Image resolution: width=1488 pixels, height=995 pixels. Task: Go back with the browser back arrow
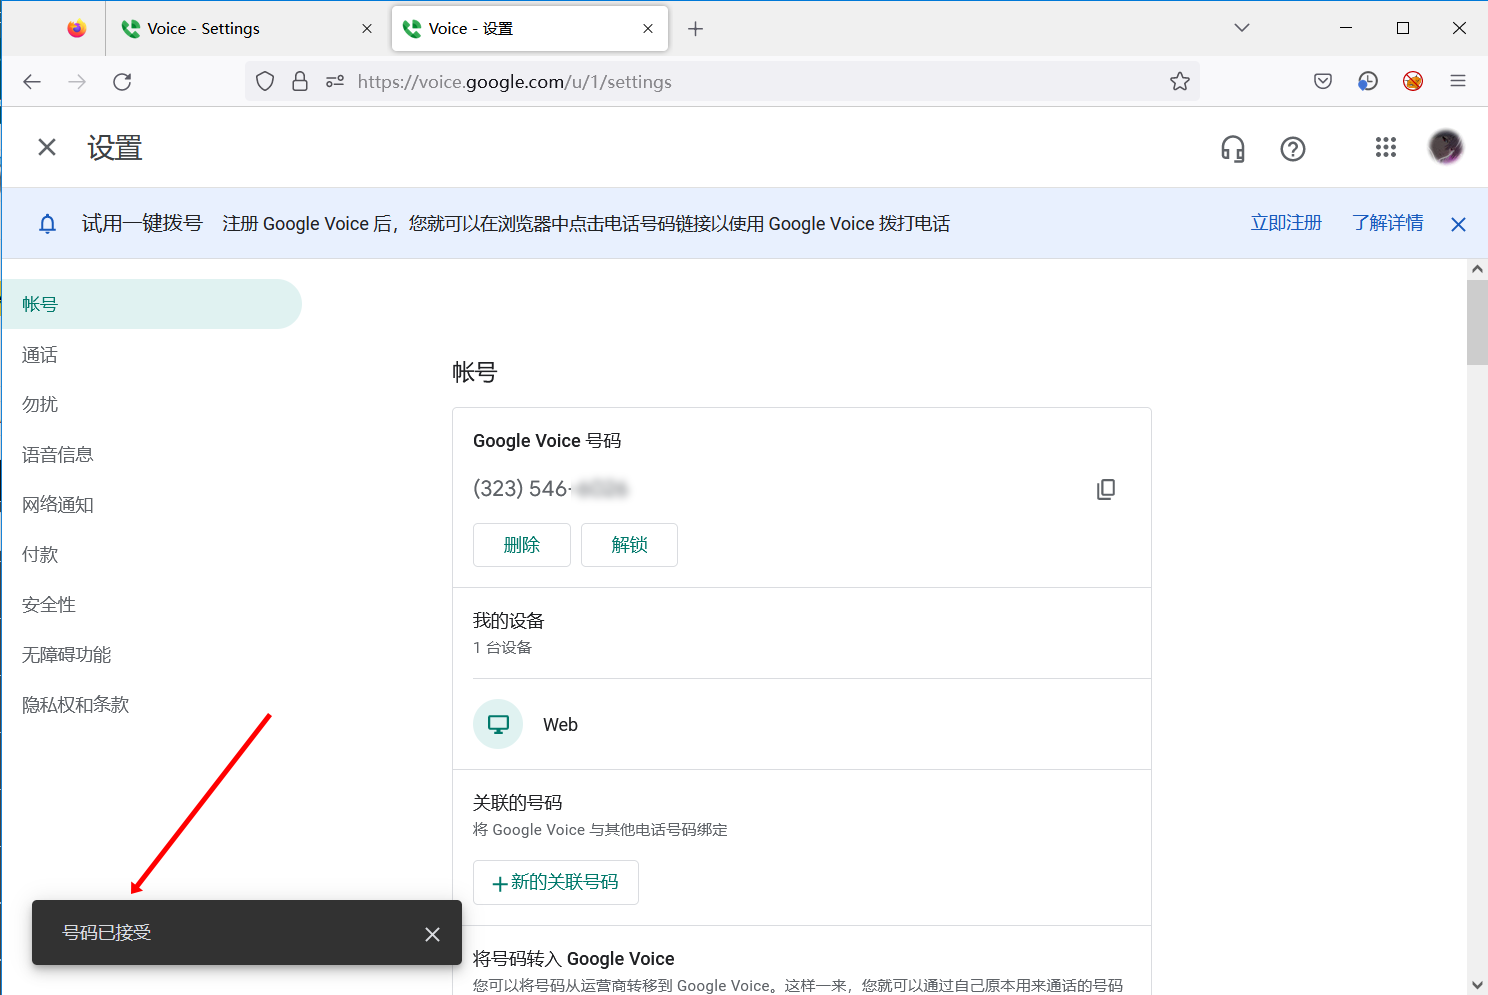pyautogui.click(x=32, y=82)
